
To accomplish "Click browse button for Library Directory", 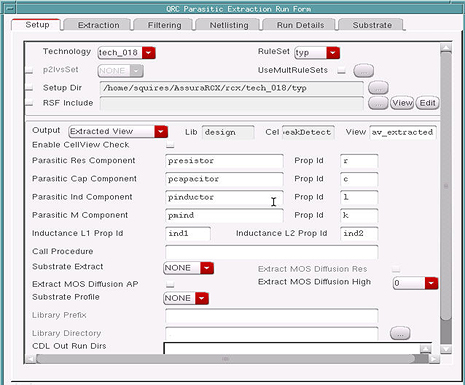I will [400, 333].
